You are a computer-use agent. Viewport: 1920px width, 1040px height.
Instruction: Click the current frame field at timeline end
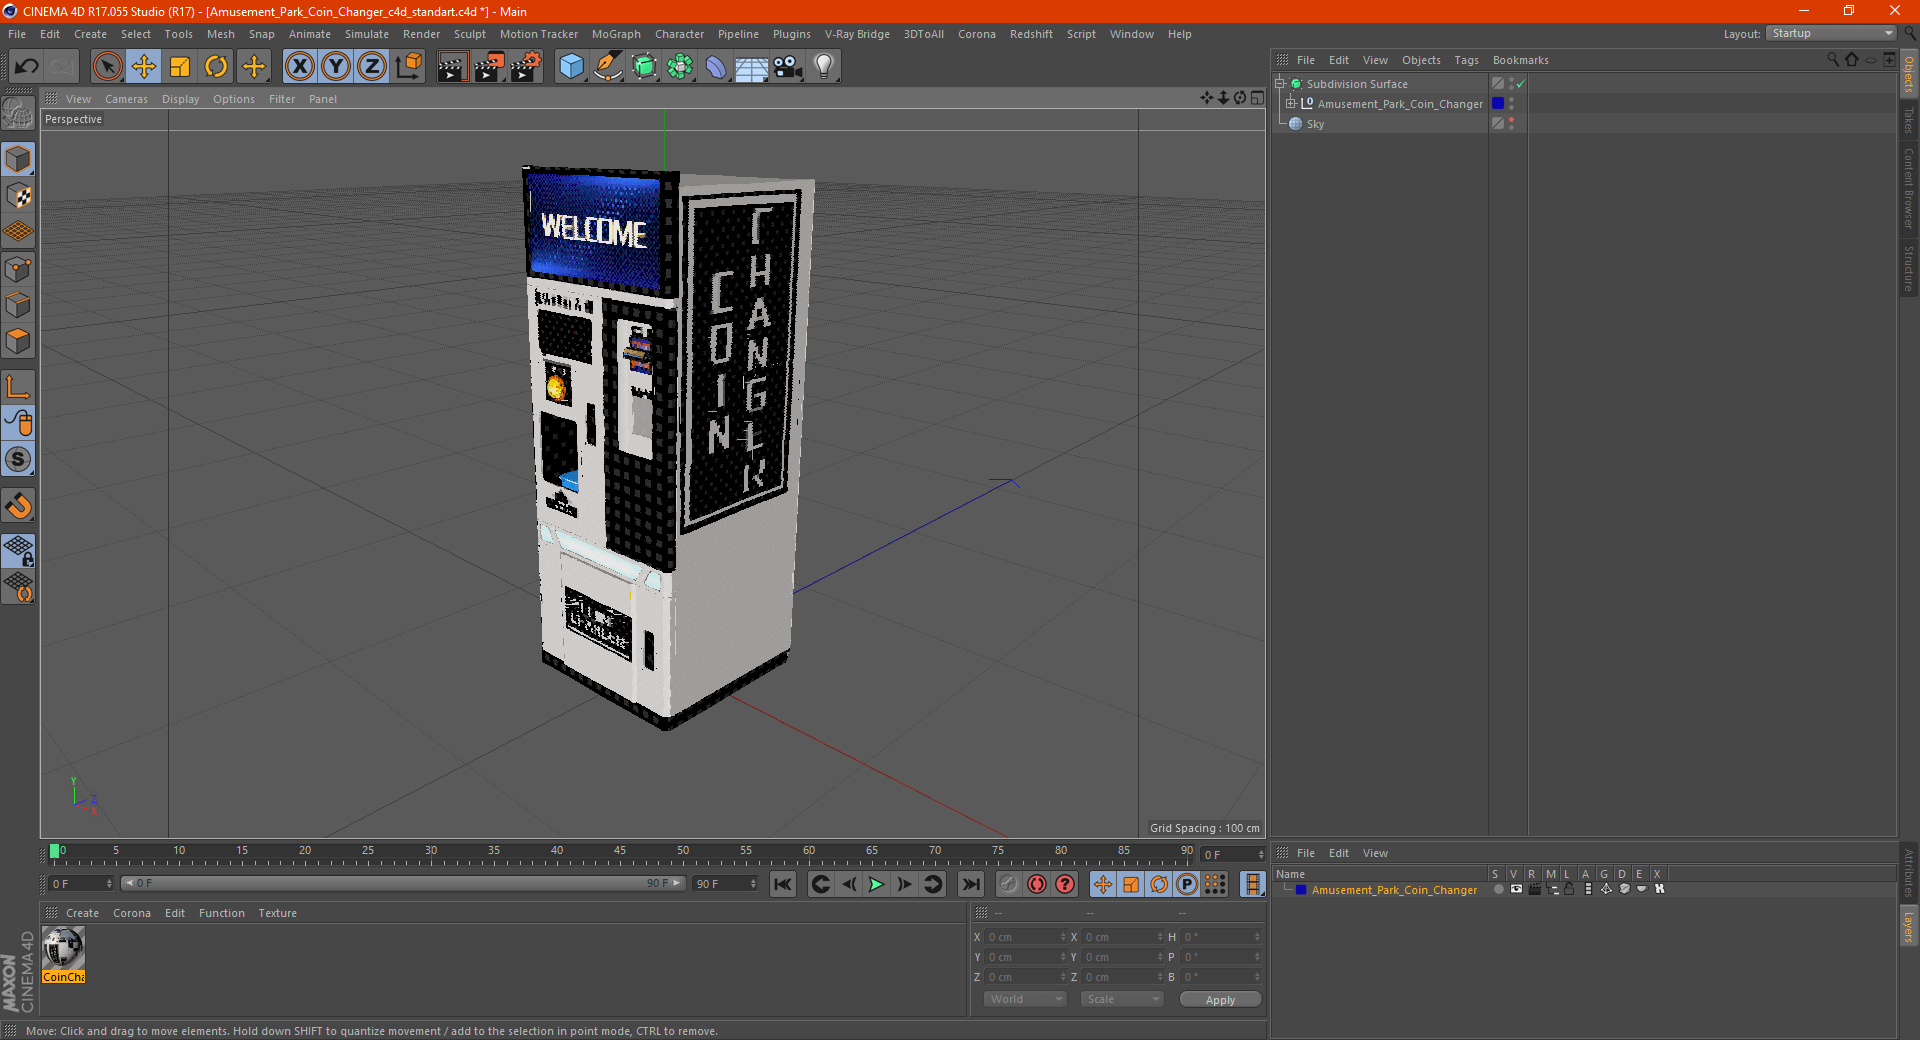pos(1232,855)
